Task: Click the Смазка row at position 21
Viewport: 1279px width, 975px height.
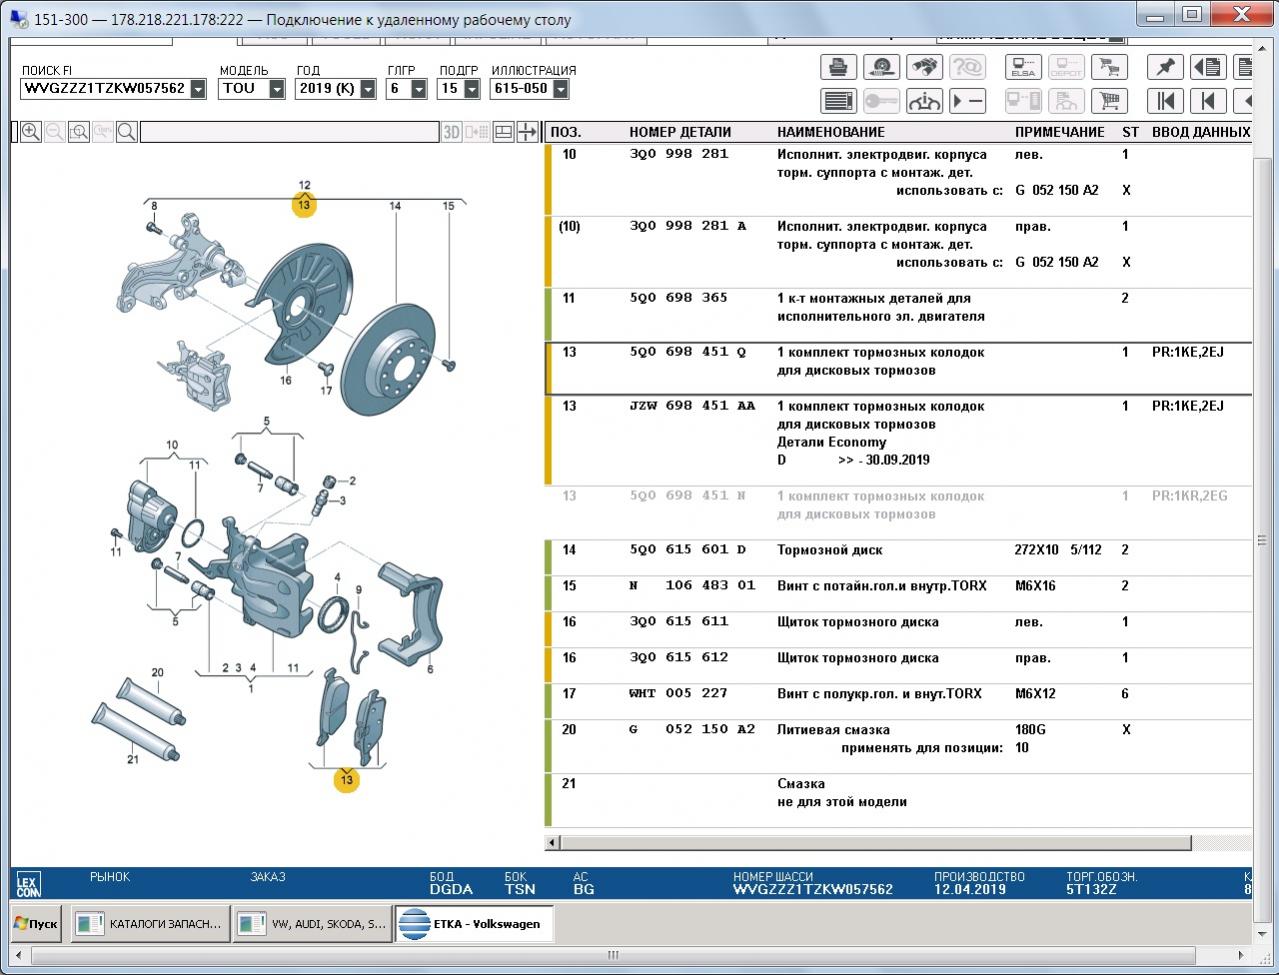Action: 898,800
